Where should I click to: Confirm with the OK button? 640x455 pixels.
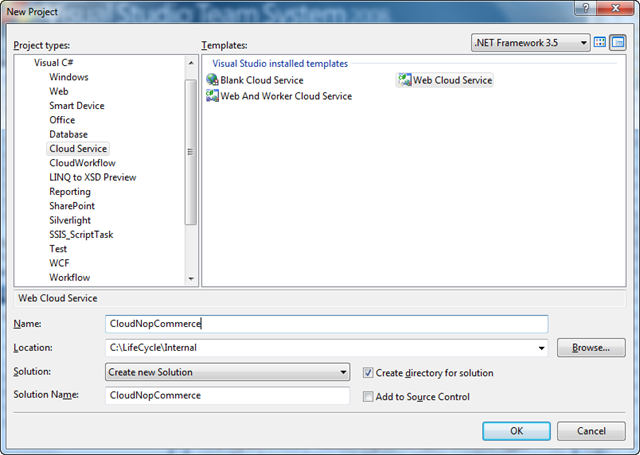516,431
